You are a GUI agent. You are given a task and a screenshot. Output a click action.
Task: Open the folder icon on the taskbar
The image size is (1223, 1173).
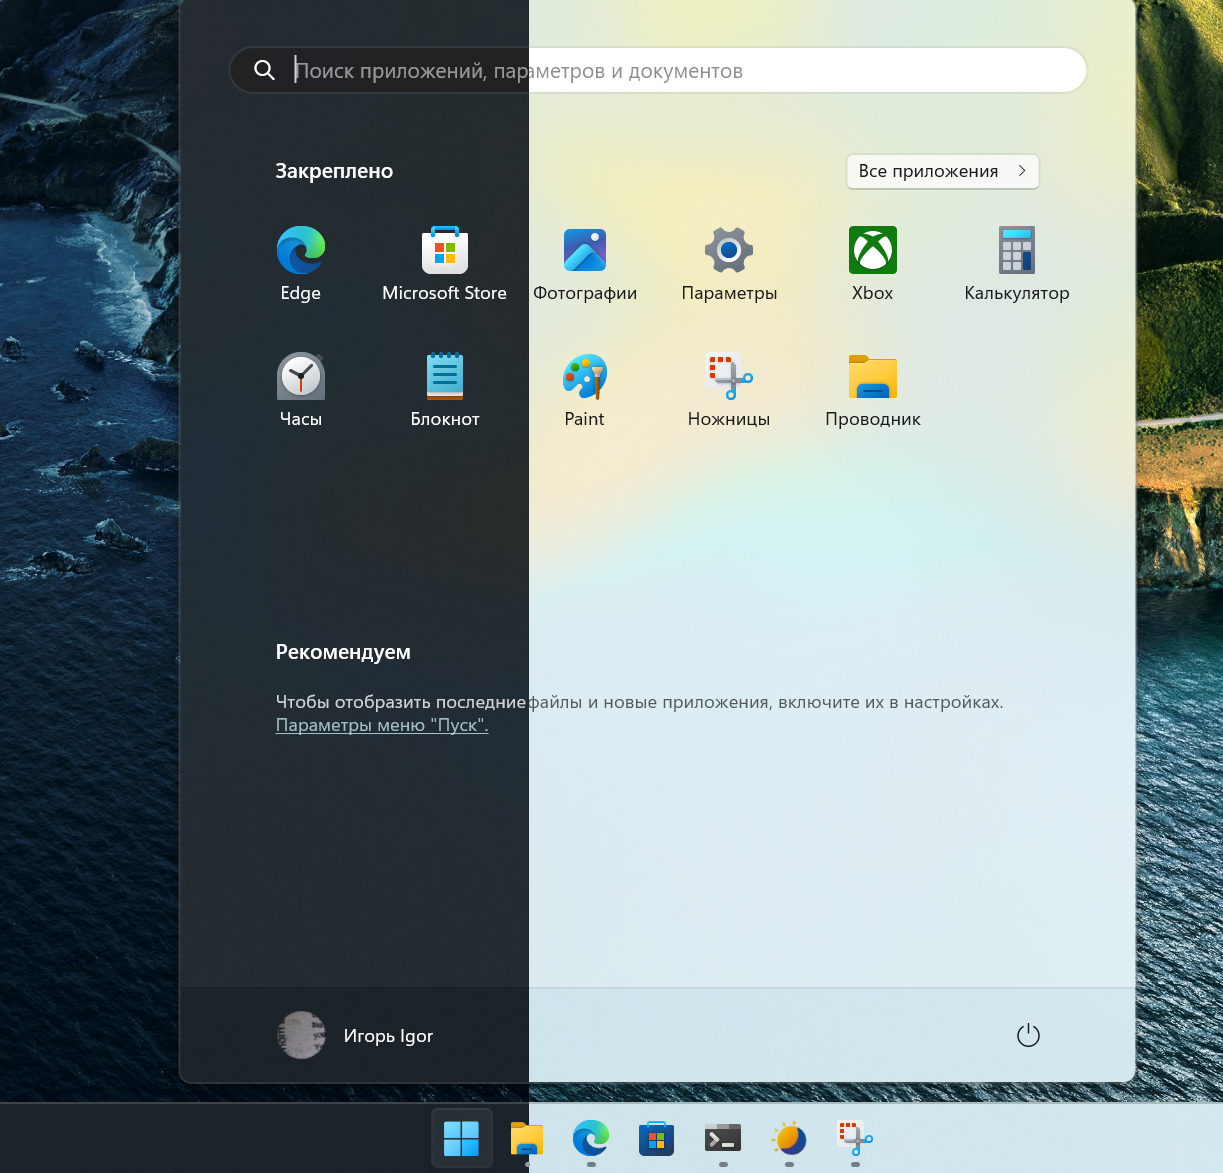click(x=527, y=1138)
